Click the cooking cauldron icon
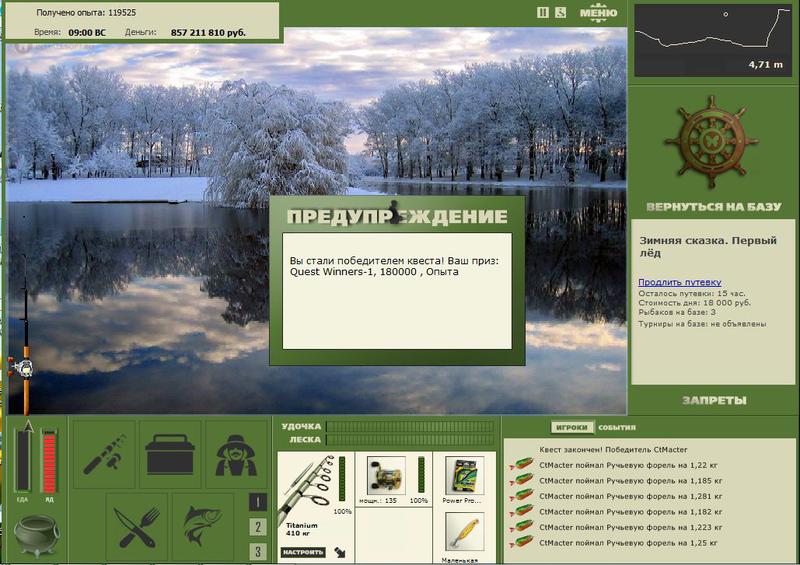This screenshot has width=800, height=565. (x=36, y=536)
